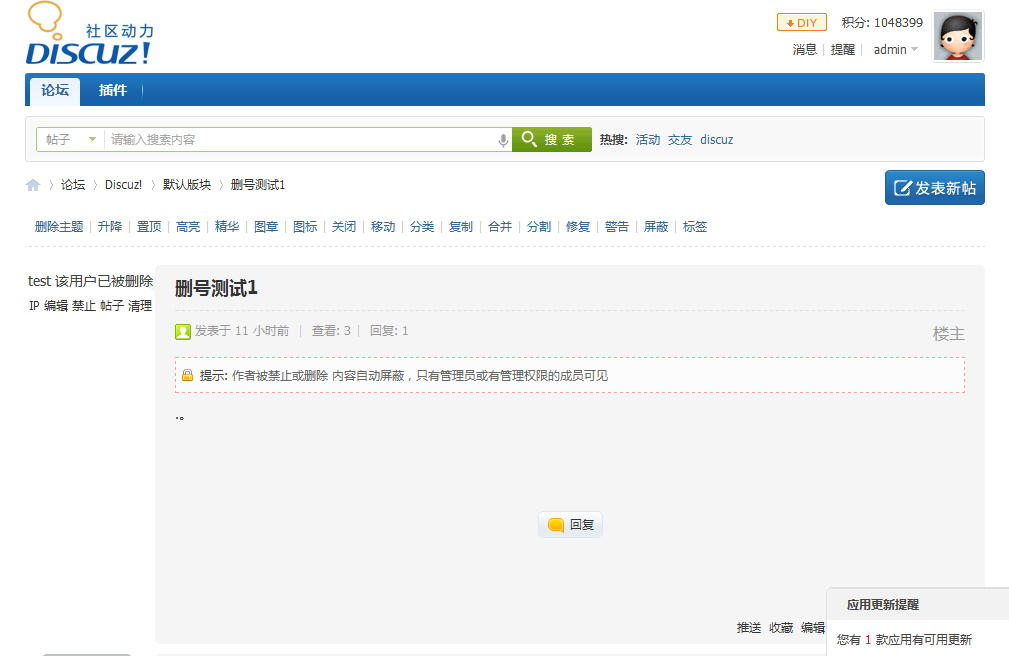Image resolution: width=1009 pixels, height=656 pixels.
Task: Click 关闭 moderation action
Action: point(344,227)
